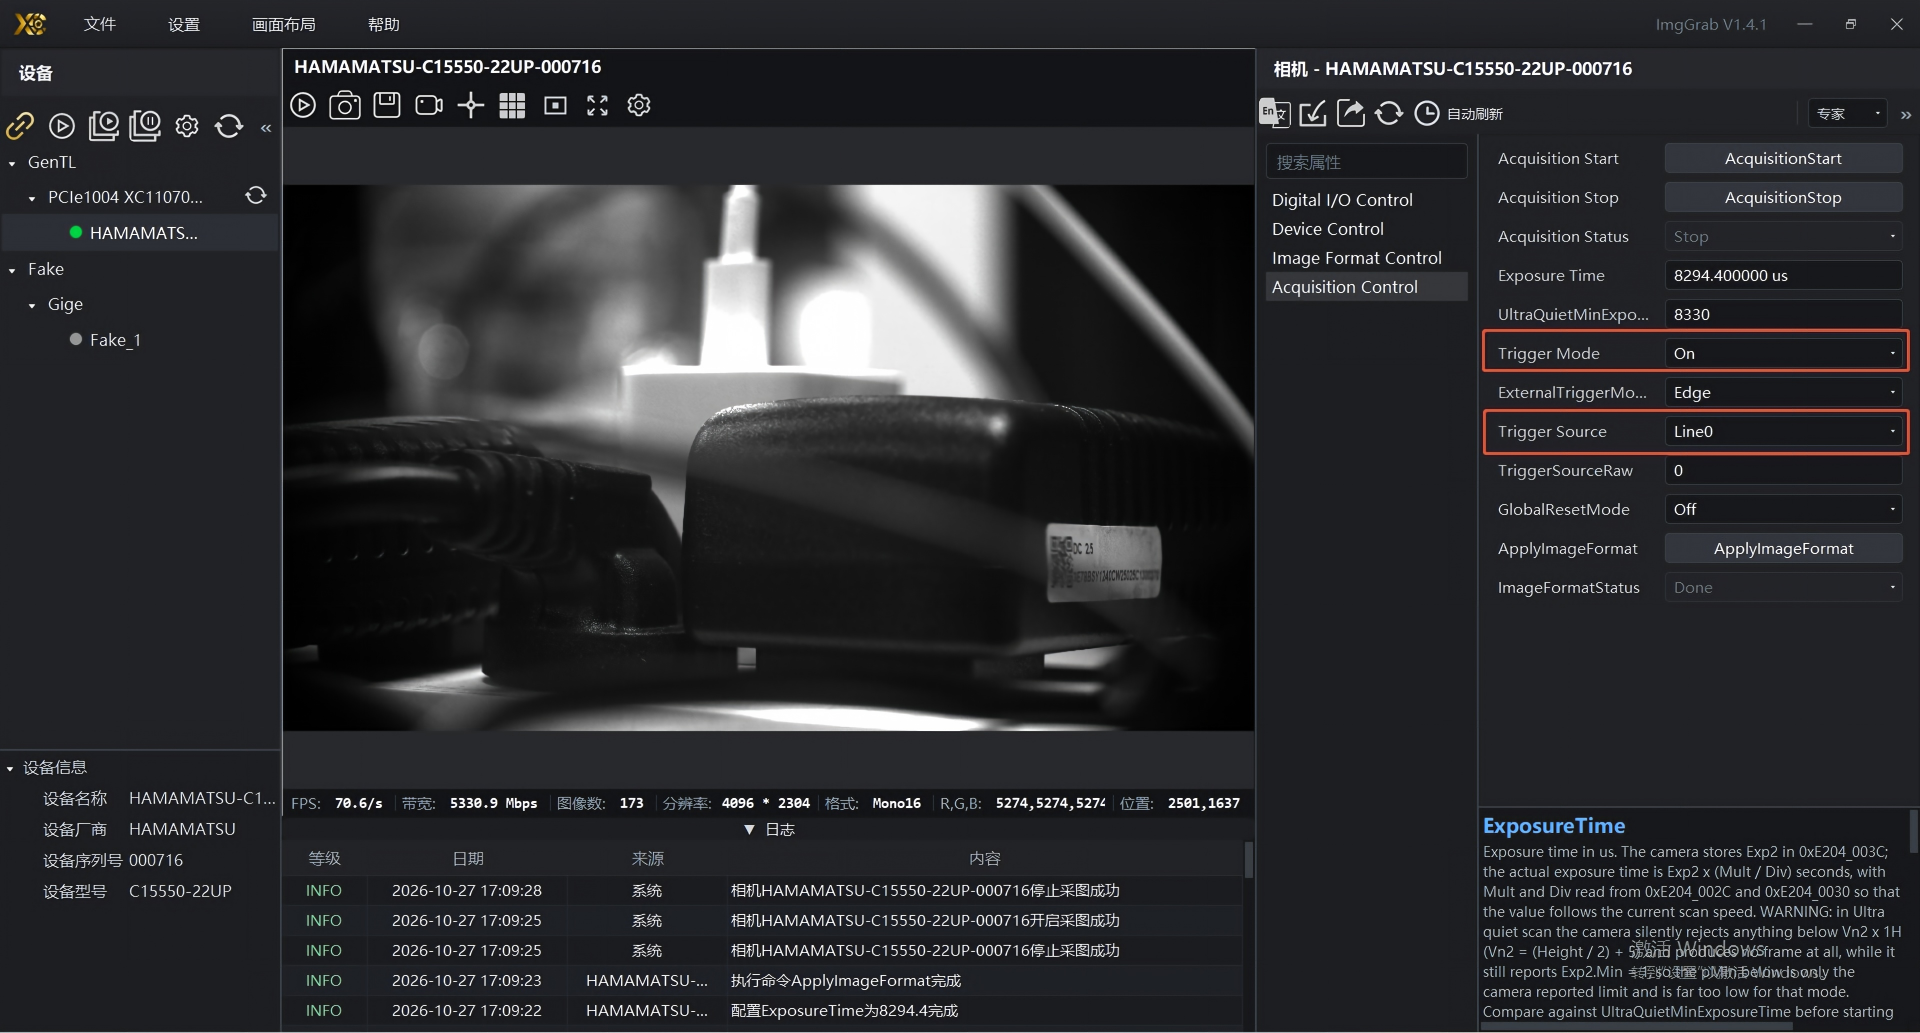The image size is (1920, 1033).
Task: Click the fit-to-window rectangle icon
Action: click(x=555, y=105)
